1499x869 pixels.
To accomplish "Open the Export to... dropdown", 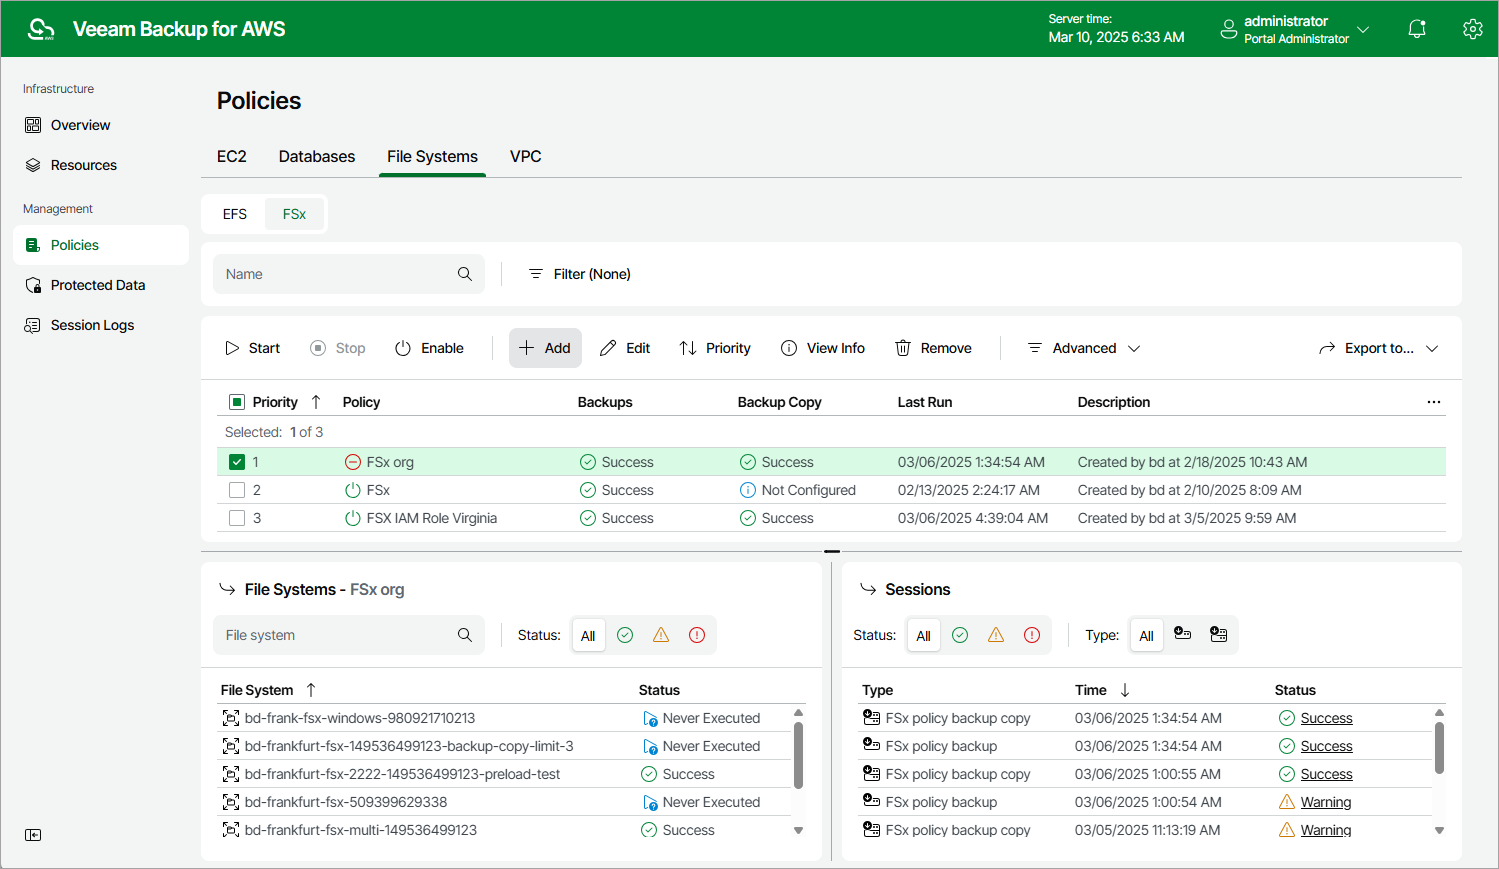I will (x=1378, y=348).
